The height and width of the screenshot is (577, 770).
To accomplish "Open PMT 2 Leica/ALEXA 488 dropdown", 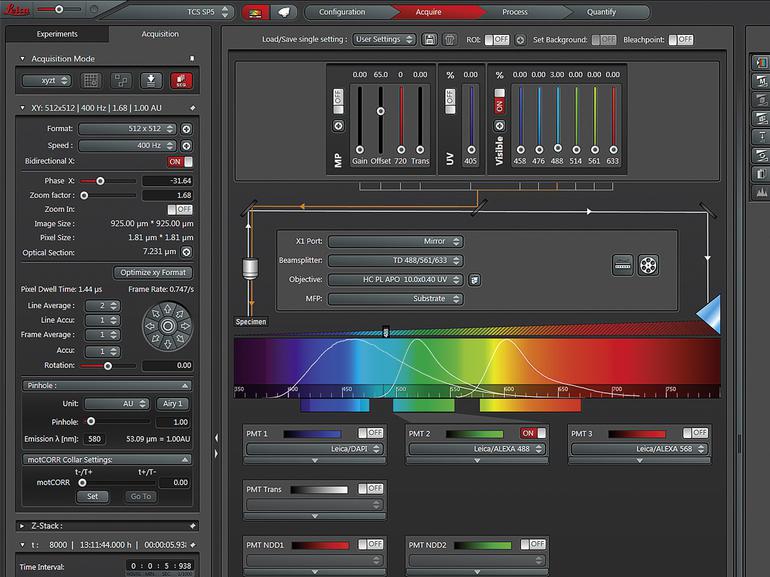I will point(477,449).
